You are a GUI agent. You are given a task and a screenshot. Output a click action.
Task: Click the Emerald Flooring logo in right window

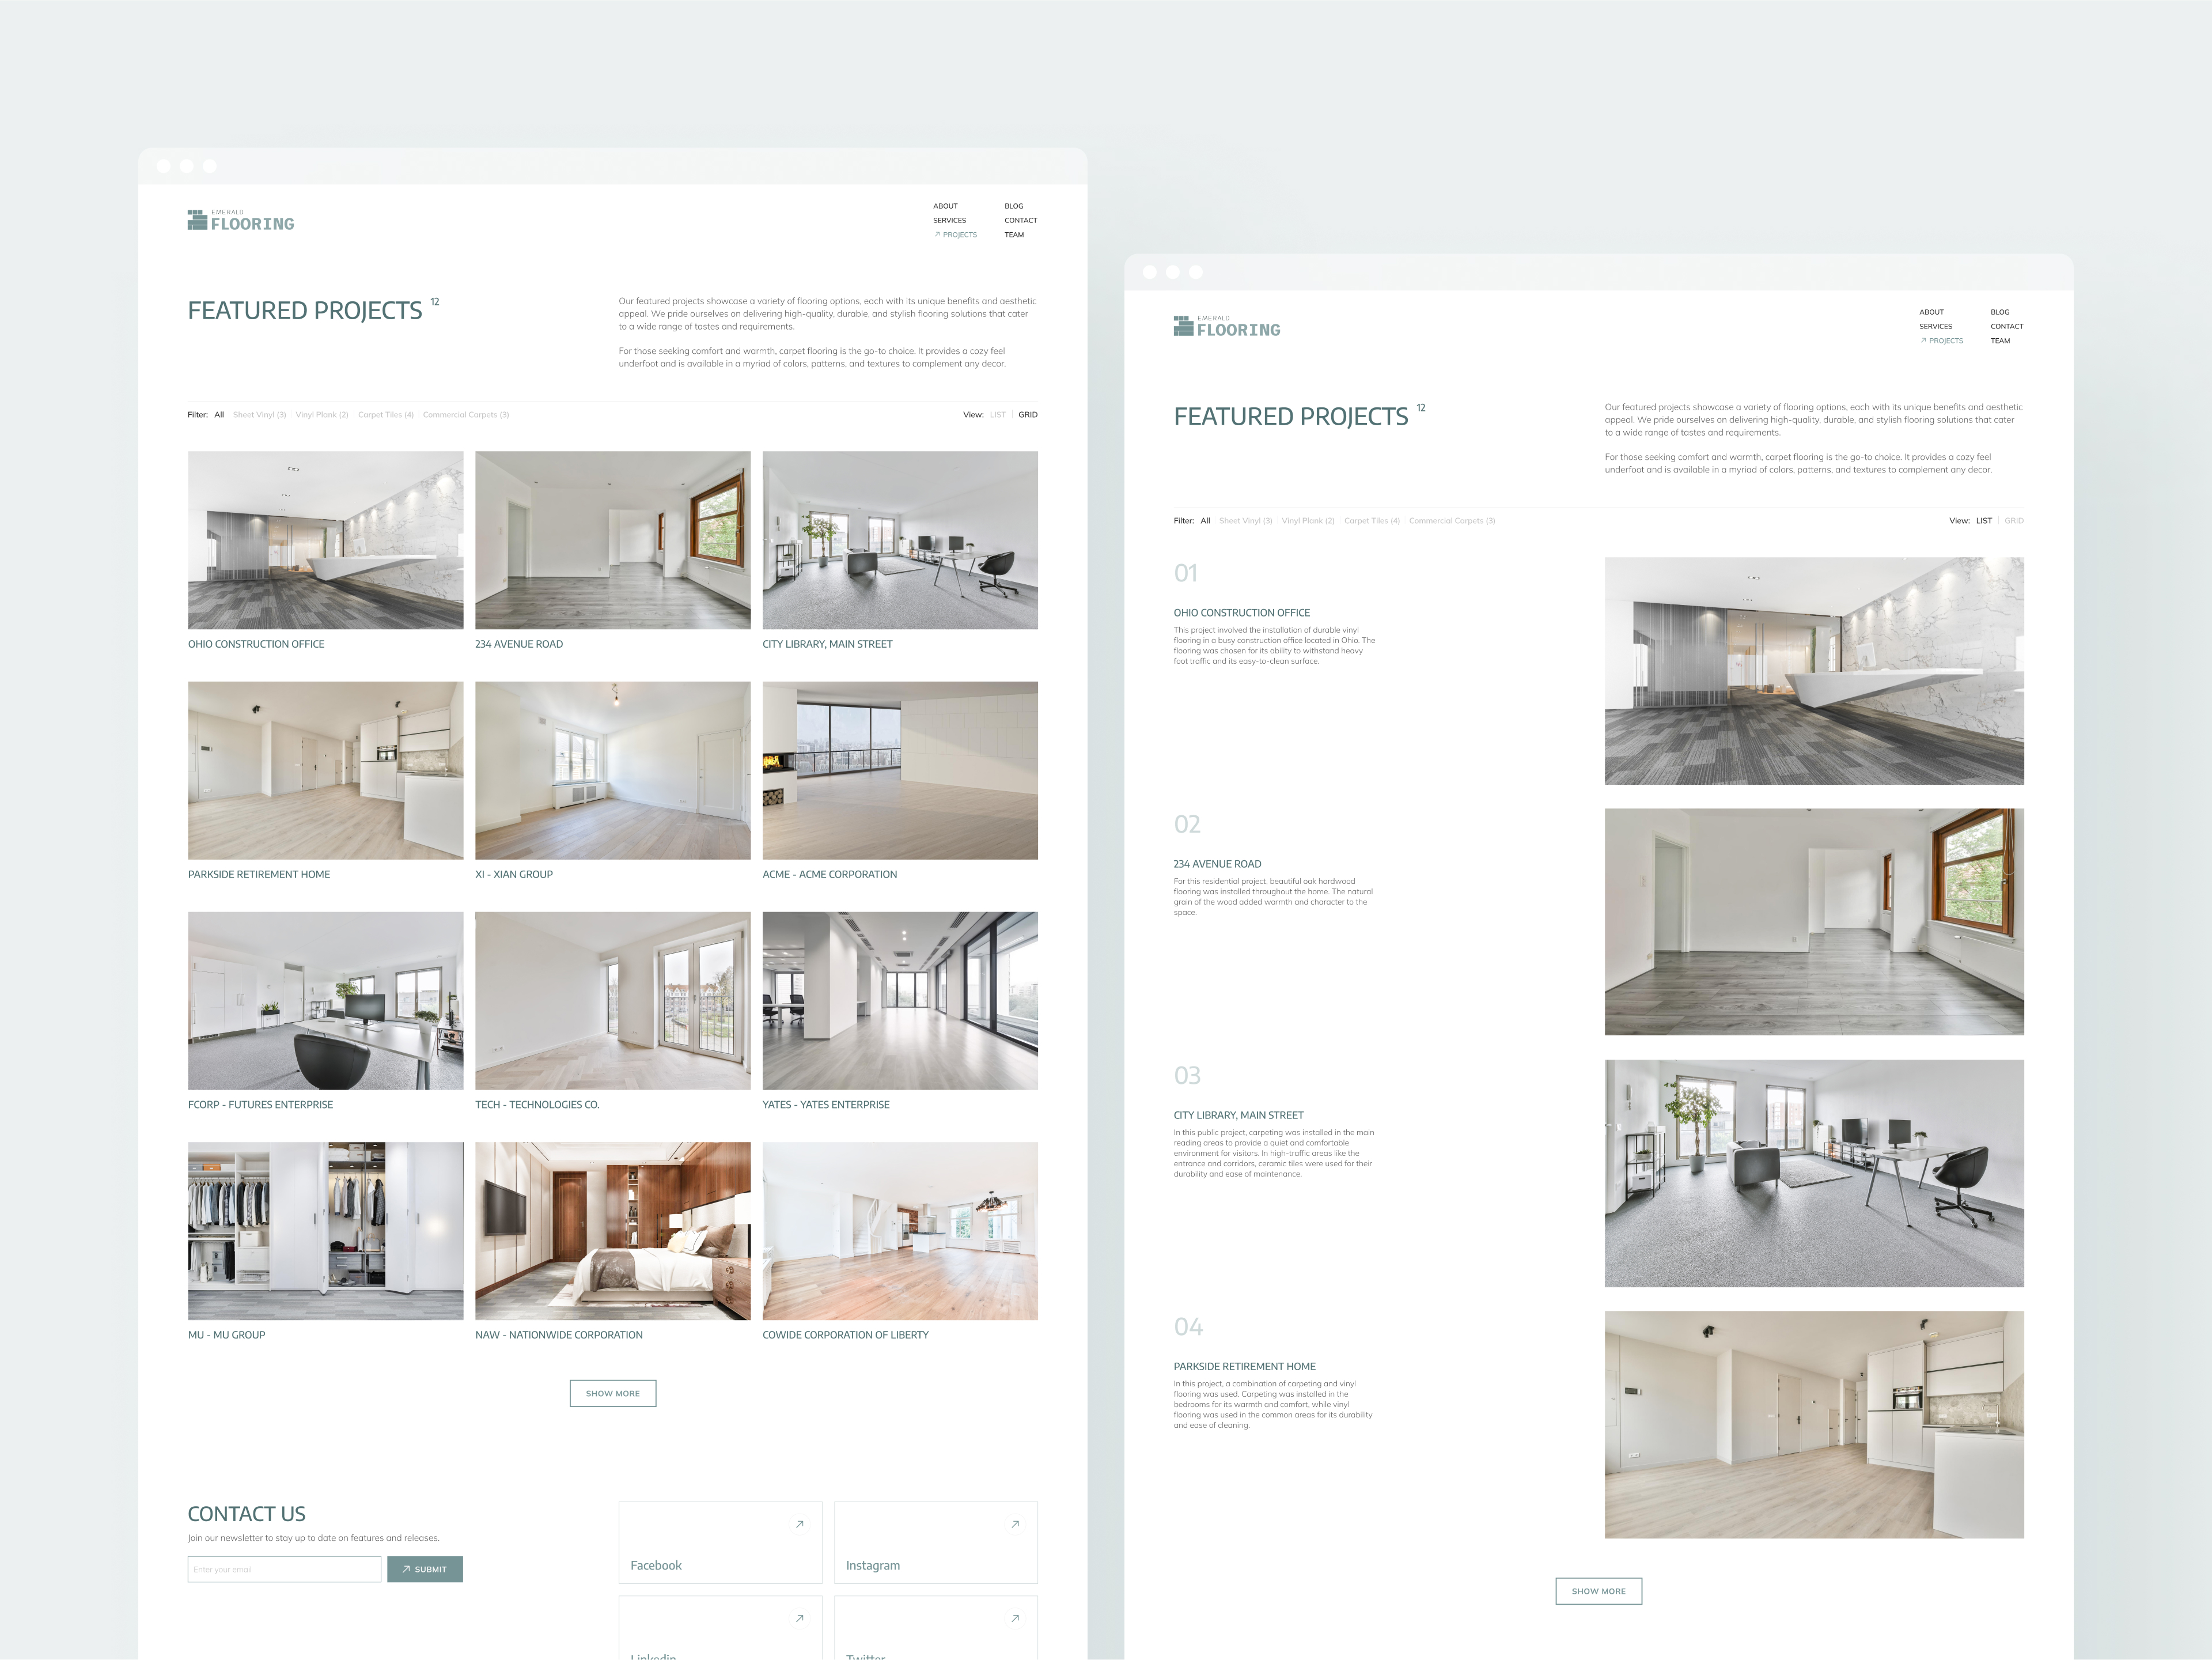[x=1227, y=326]
